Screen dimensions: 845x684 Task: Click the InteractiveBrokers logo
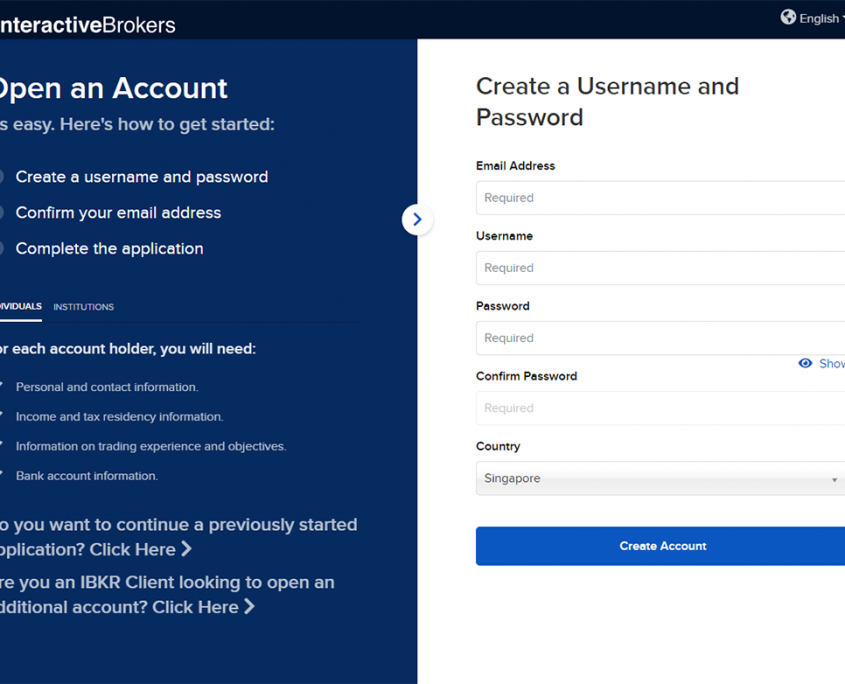pos(88,24)
